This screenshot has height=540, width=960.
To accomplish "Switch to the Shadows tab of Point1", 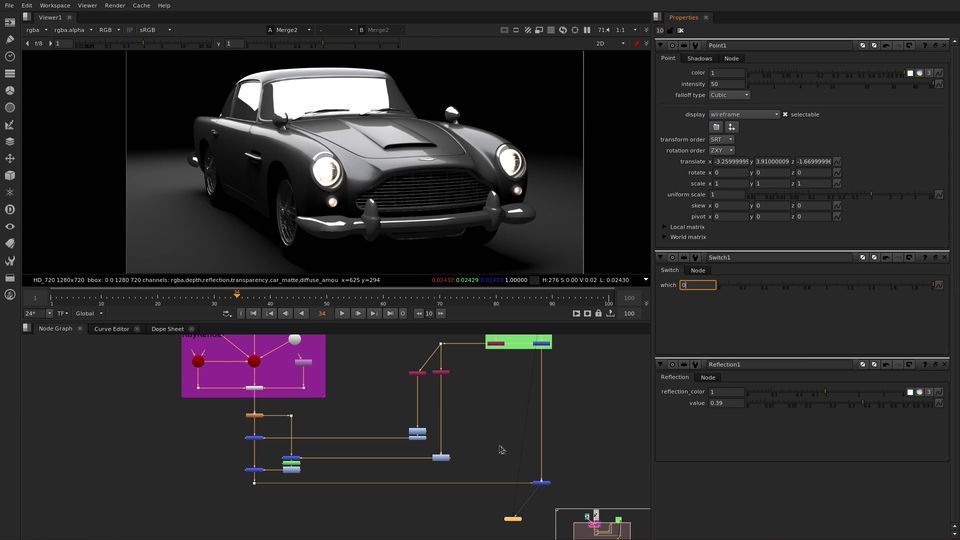I will 699,58.
